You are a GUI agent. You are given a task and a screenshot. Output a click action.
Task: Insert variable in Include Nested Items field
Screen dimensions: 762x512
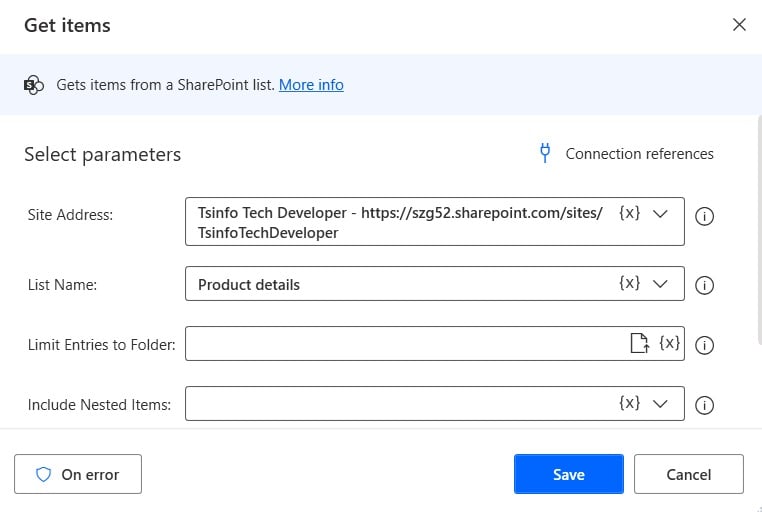[629, 403]
